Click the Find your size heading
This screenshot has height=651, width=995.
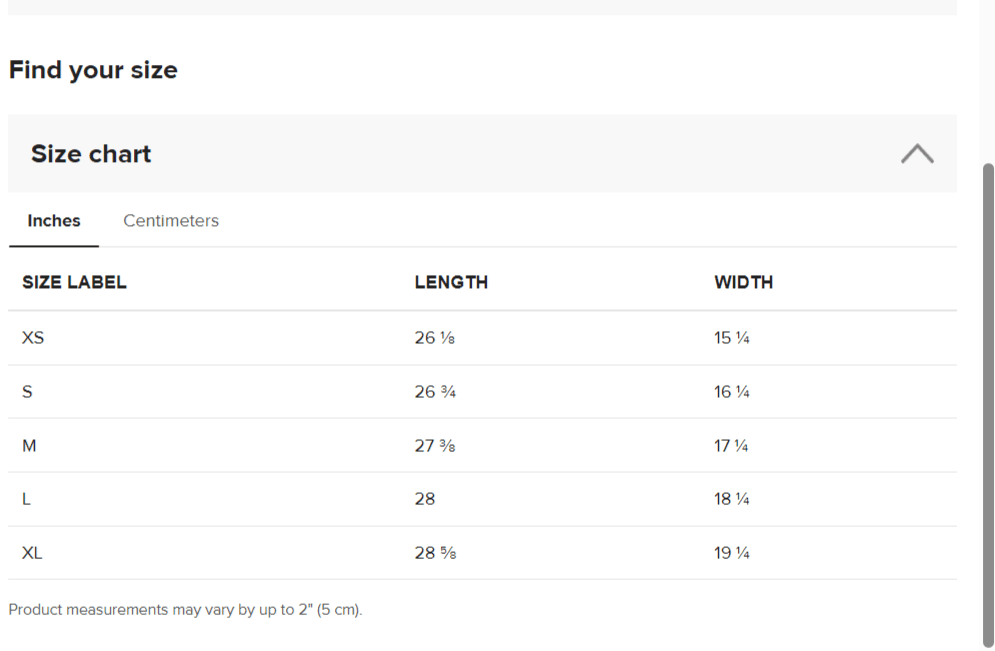[93, 70]
